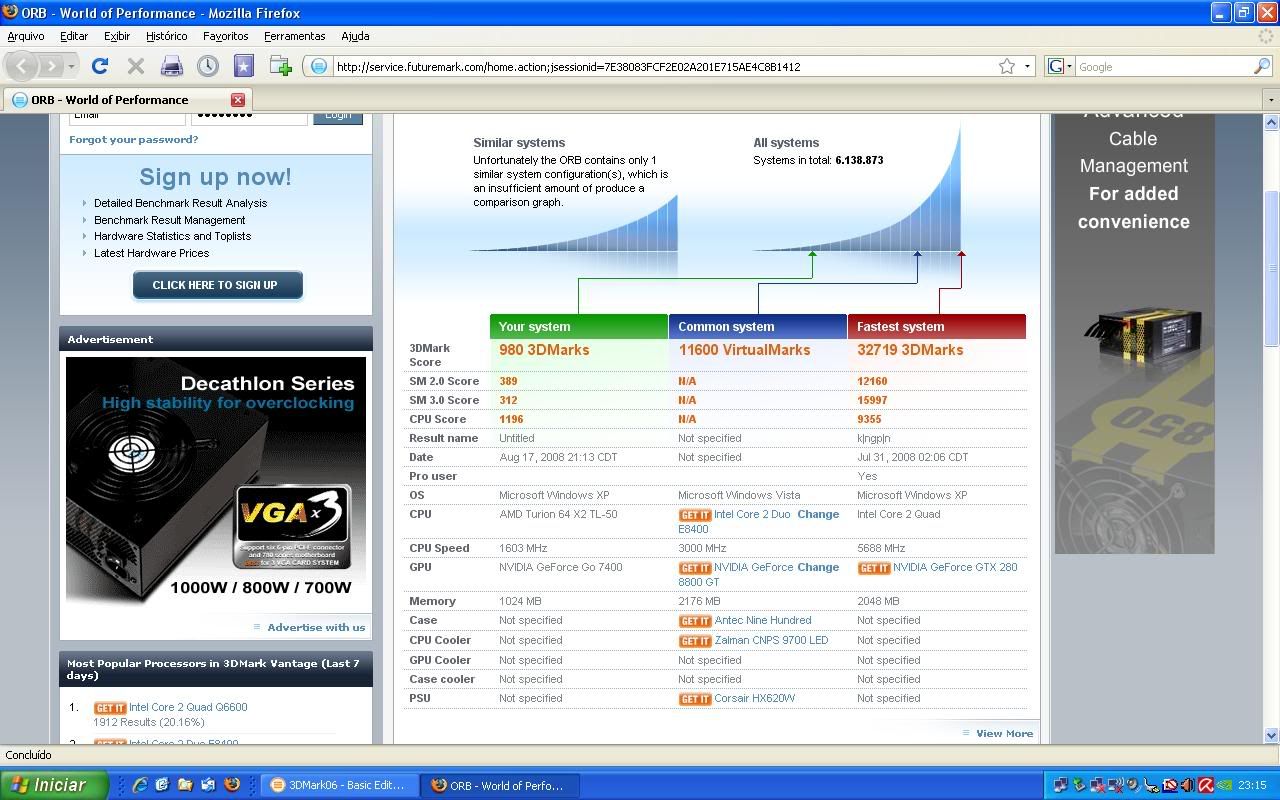Open the back/forward history dropdown arrow

71,66
